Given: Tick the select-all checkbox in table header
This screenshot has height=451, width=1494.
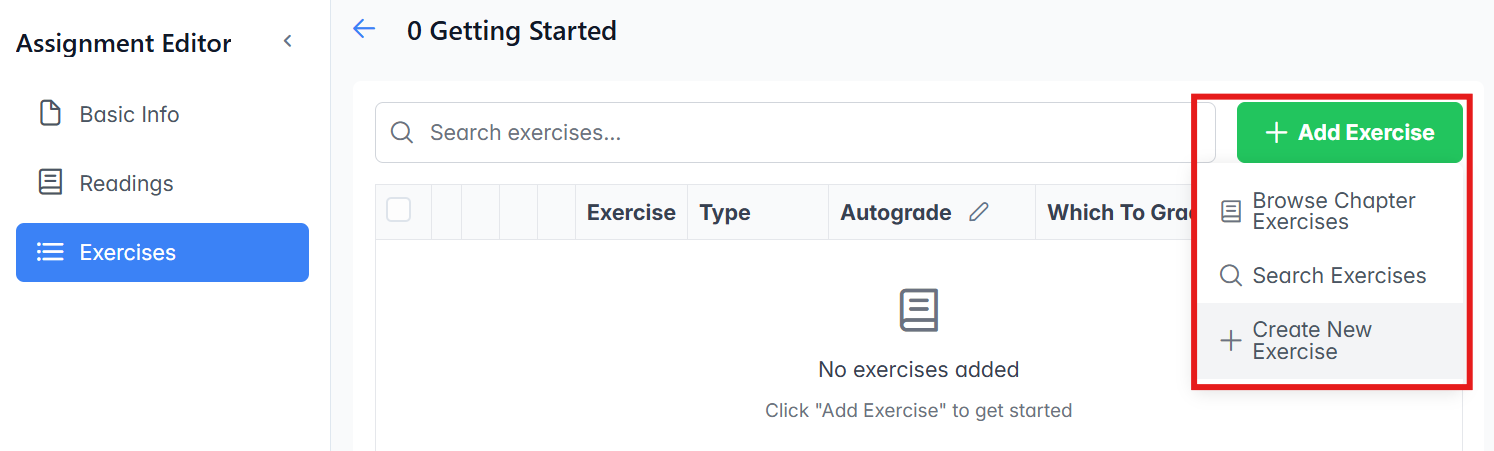Looking at the screenshot, I should point(398,210).
